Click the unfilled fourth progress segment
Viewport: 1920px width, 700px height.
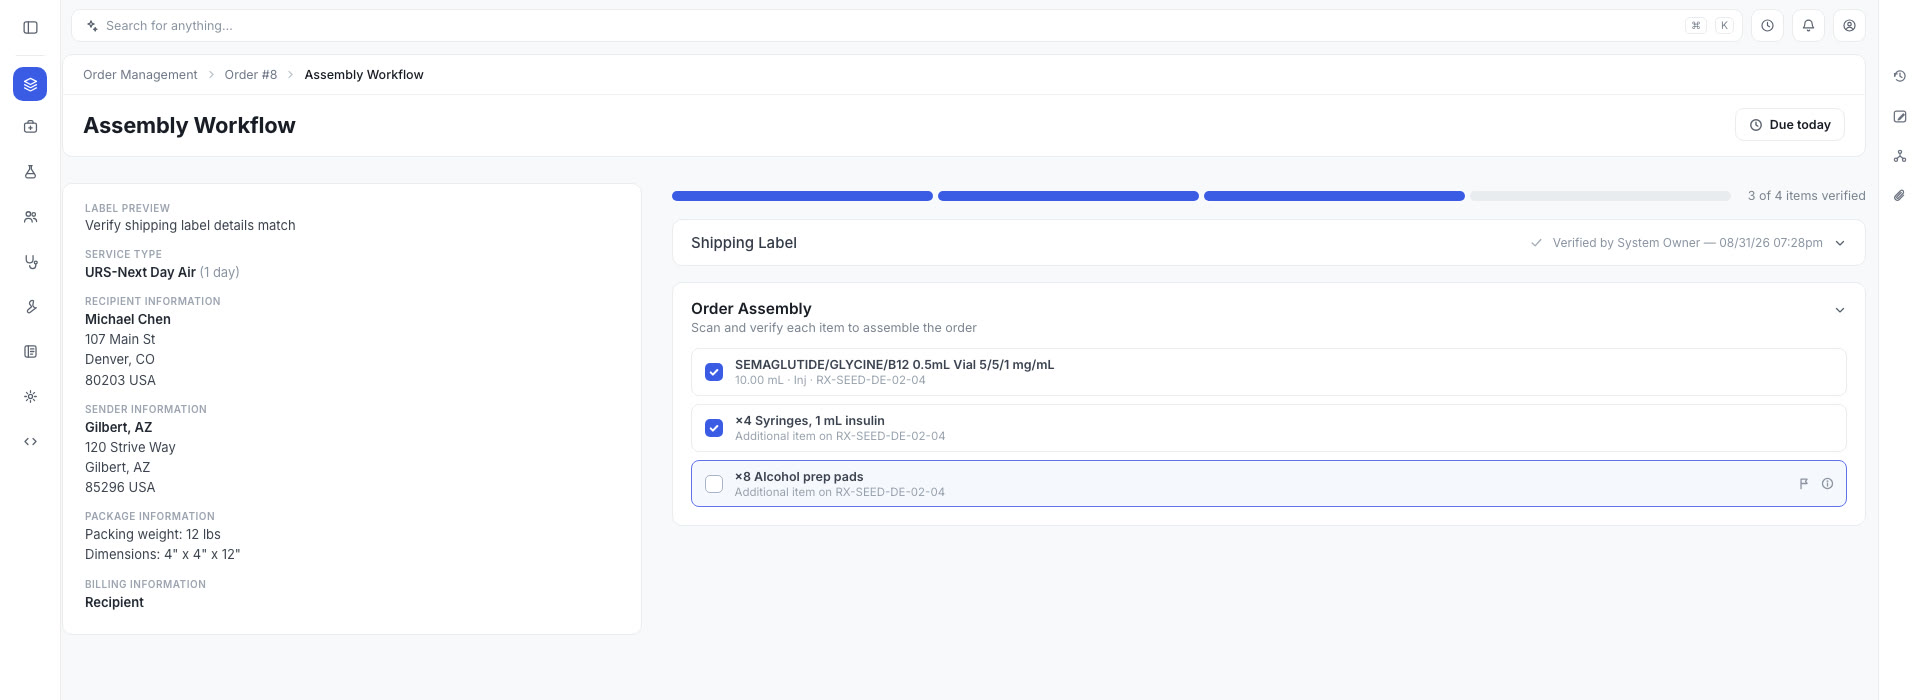(x=1600, y=196)
